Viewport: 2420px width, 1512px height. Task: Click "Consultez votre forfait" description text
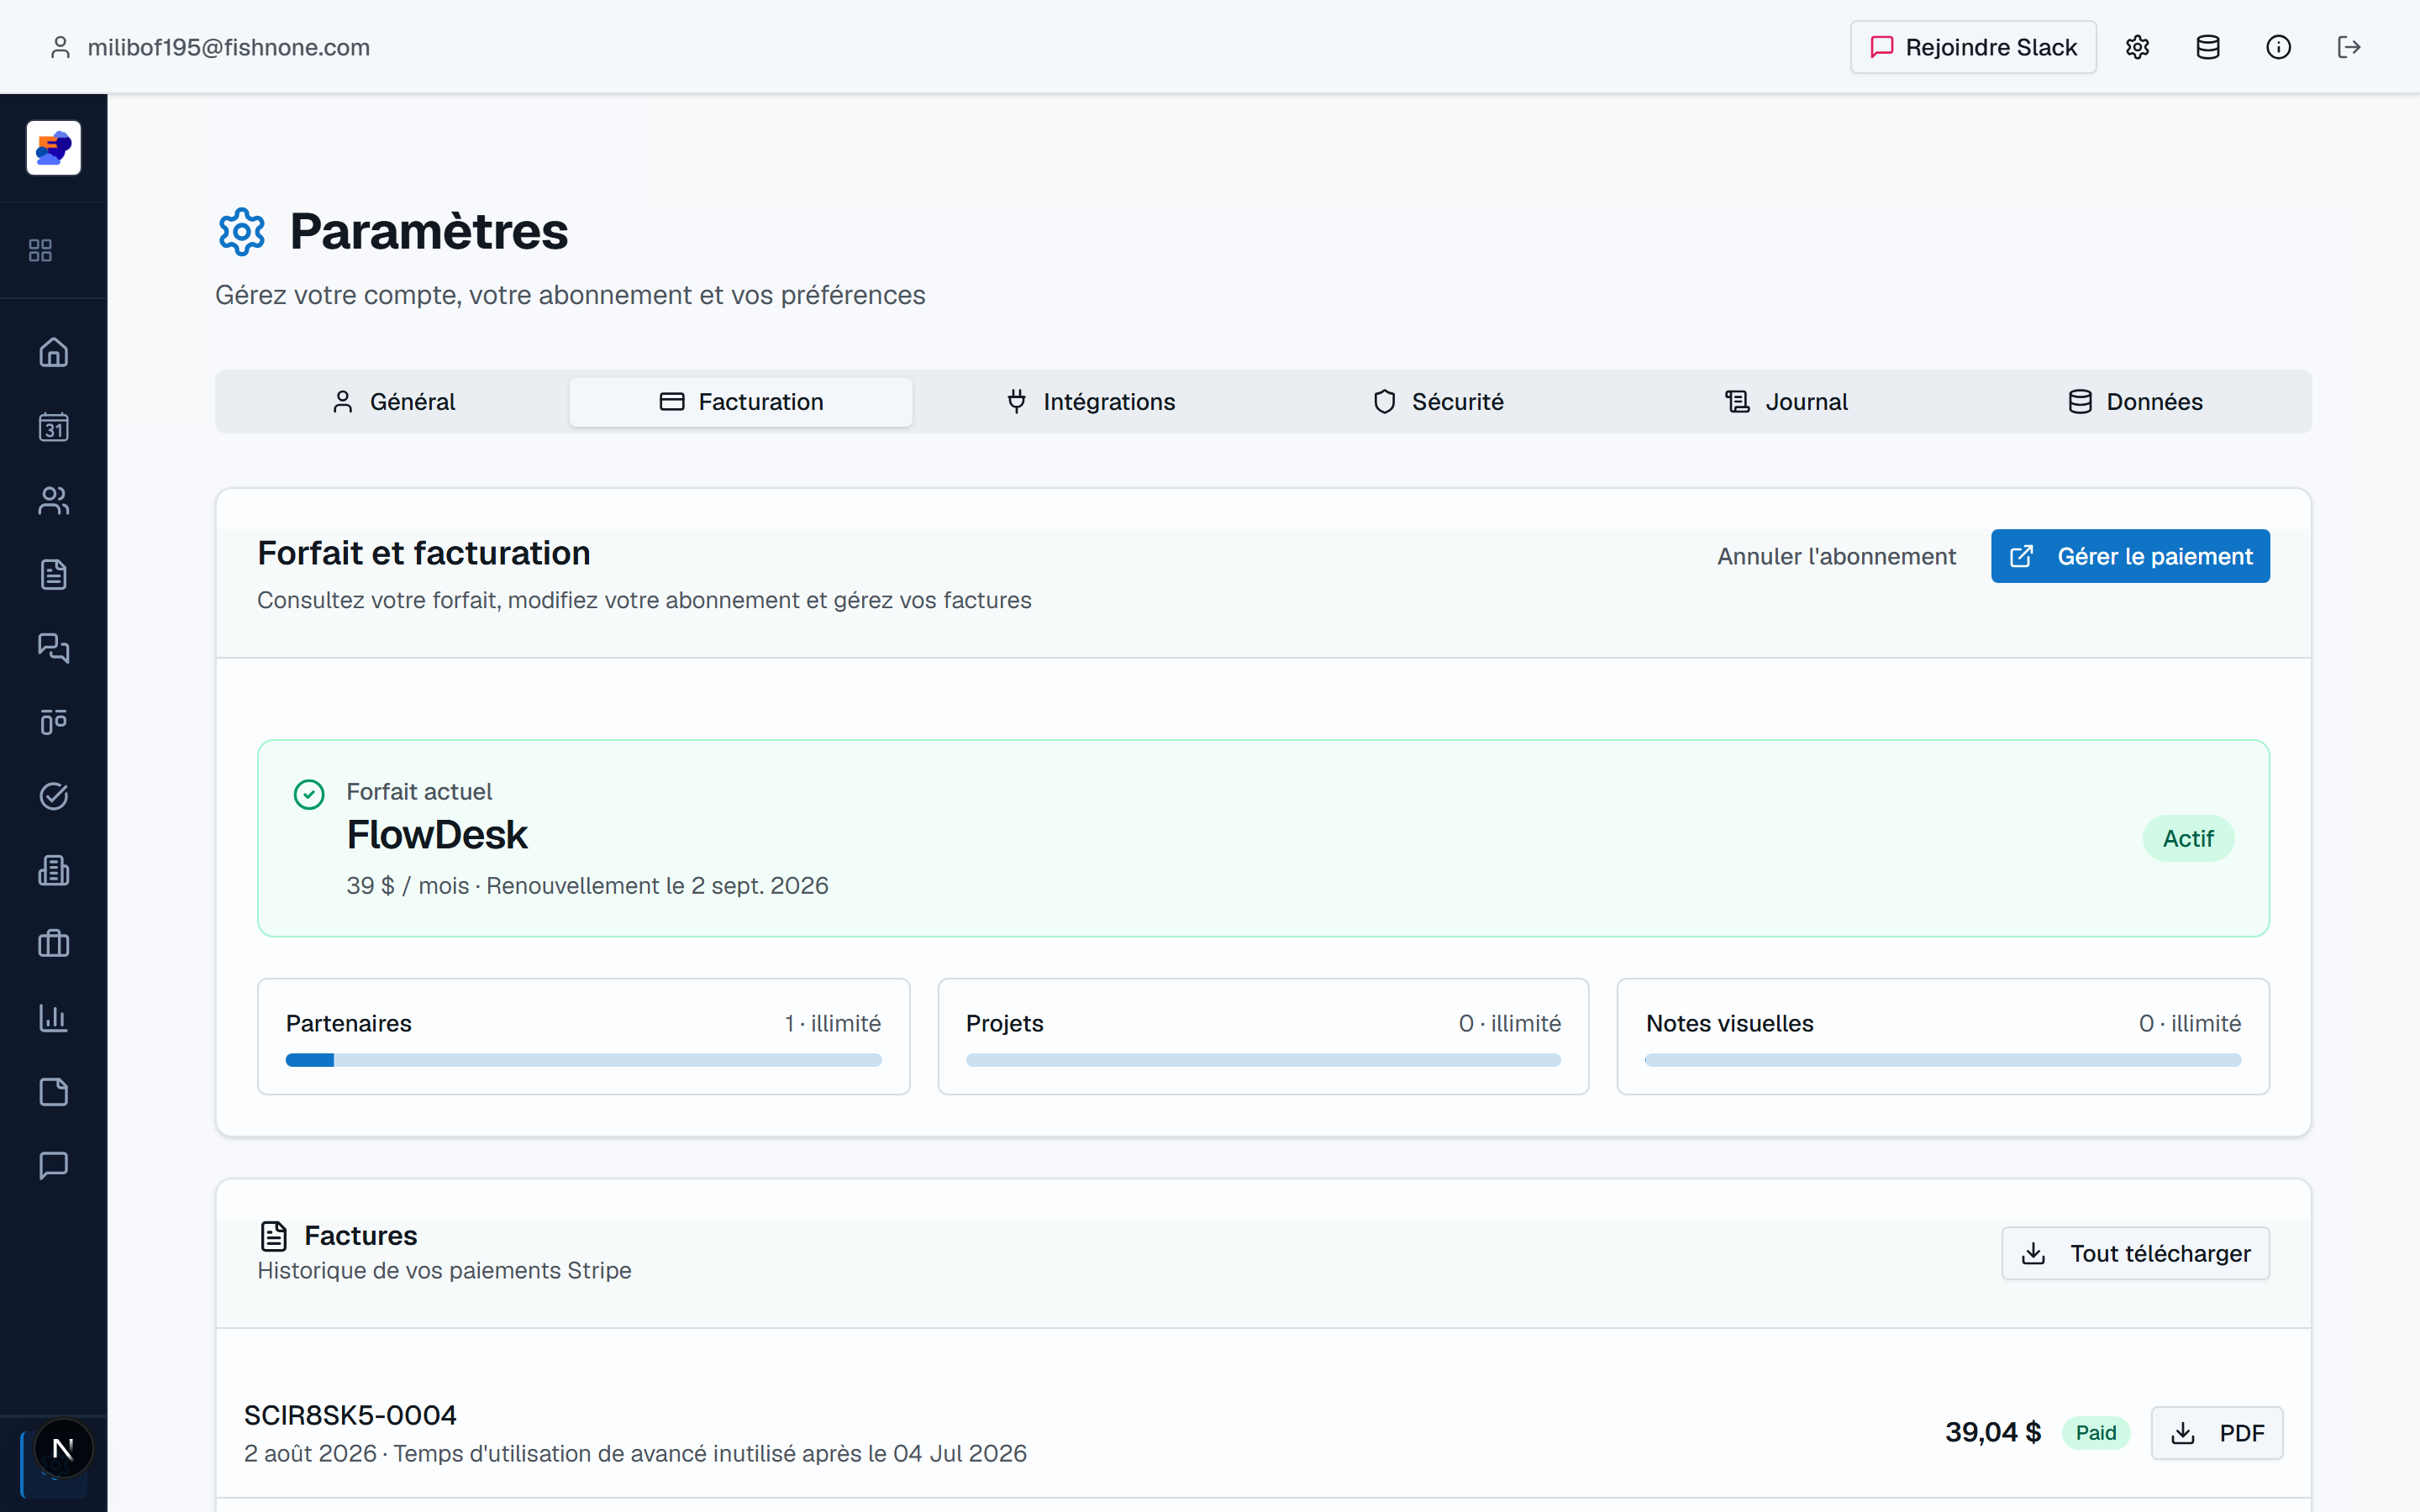click(x=645, y=600)
